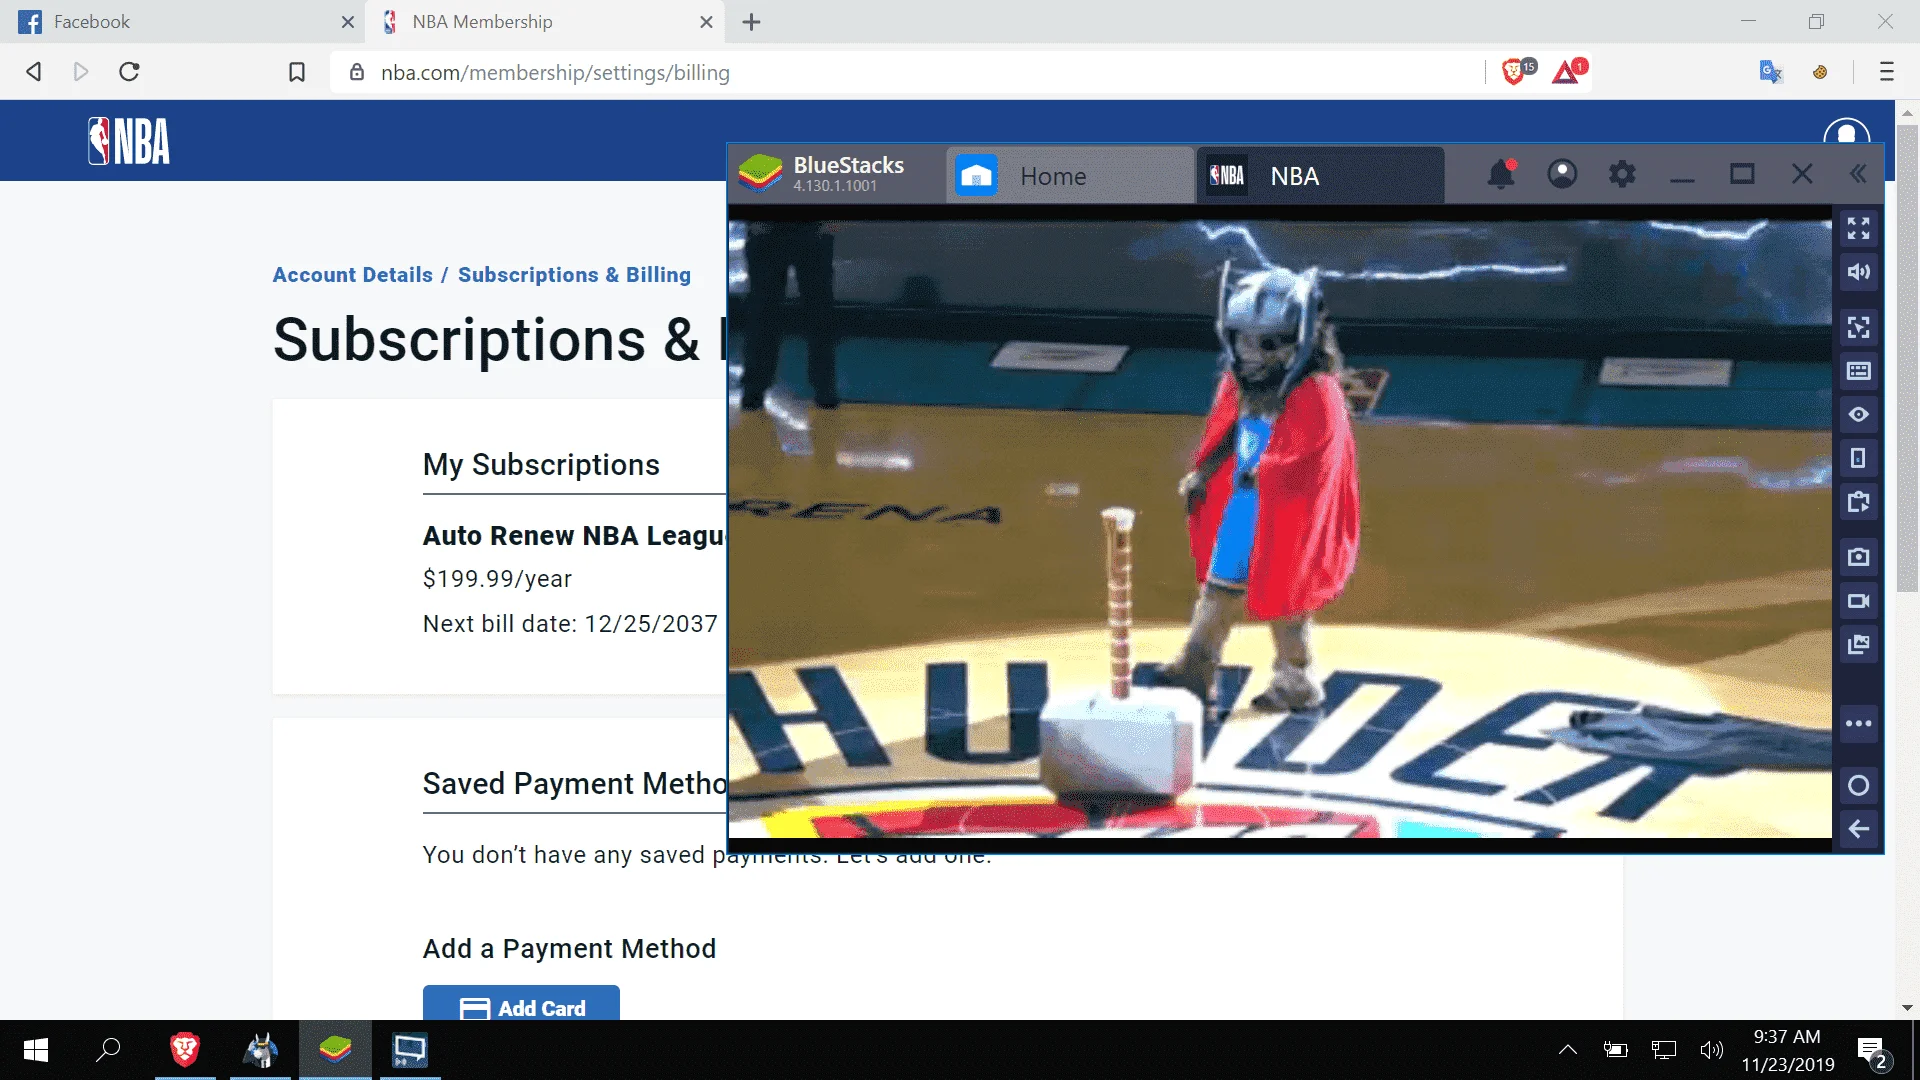This screenshot has height=1080, width=1920.
Task: Click the address bar URL field
Action: pyautogui.click(x=905, y=73)
